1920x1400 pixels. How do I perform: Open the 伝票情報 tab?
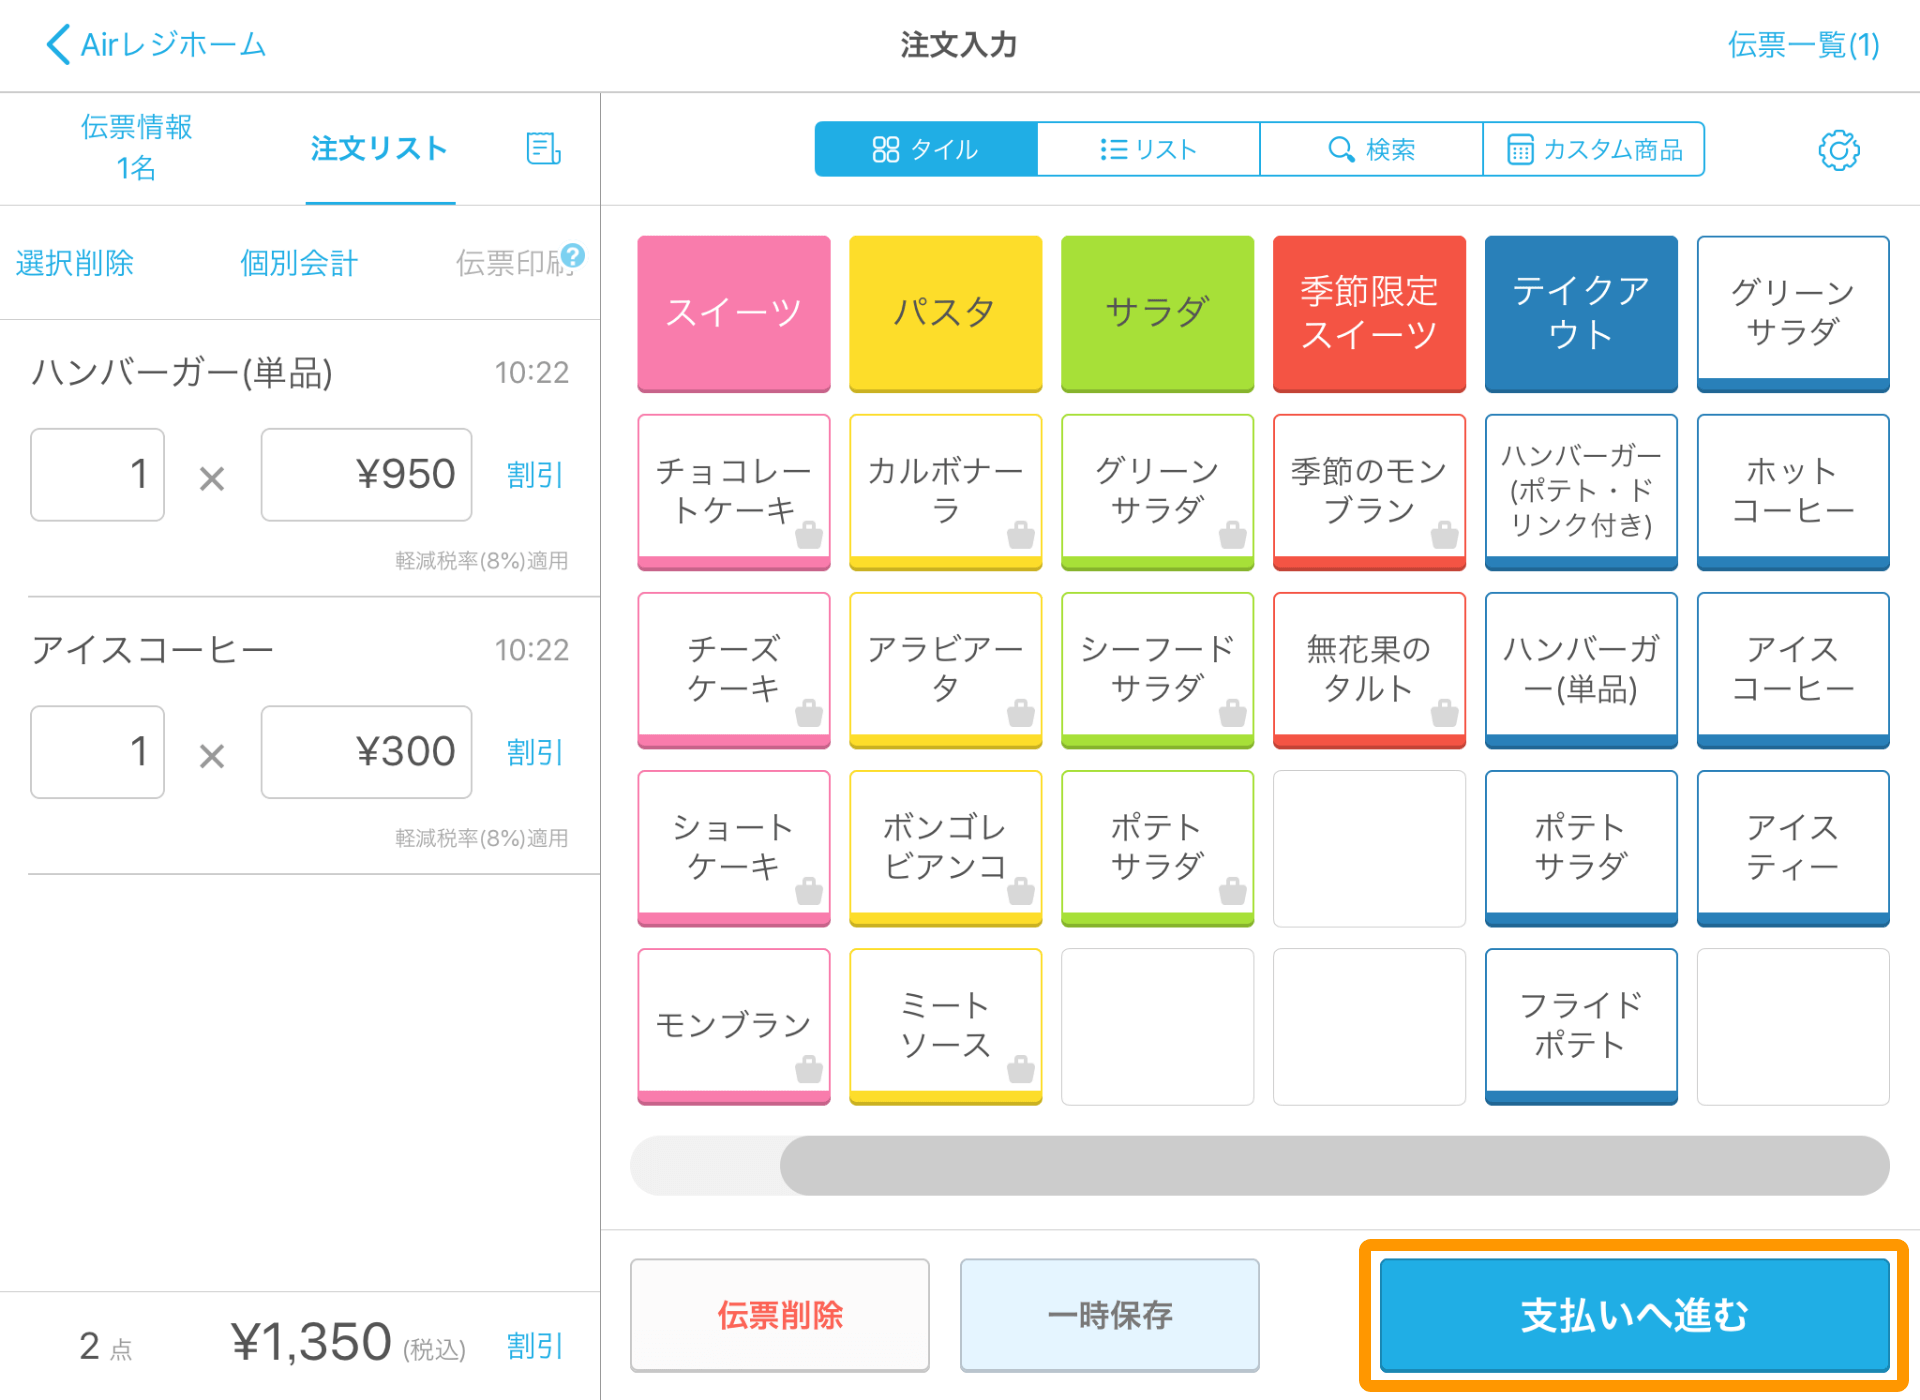coord(136,147)
